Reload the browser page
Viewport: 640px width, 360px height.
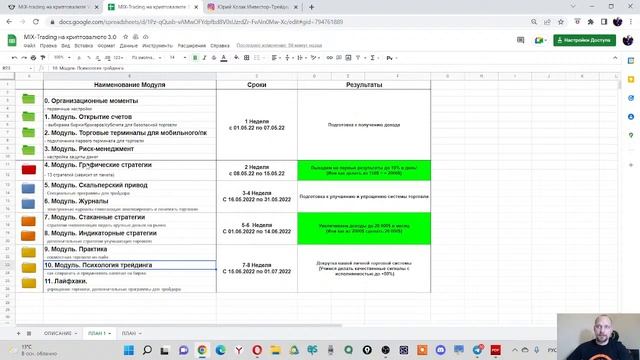[x=36, y=22]
